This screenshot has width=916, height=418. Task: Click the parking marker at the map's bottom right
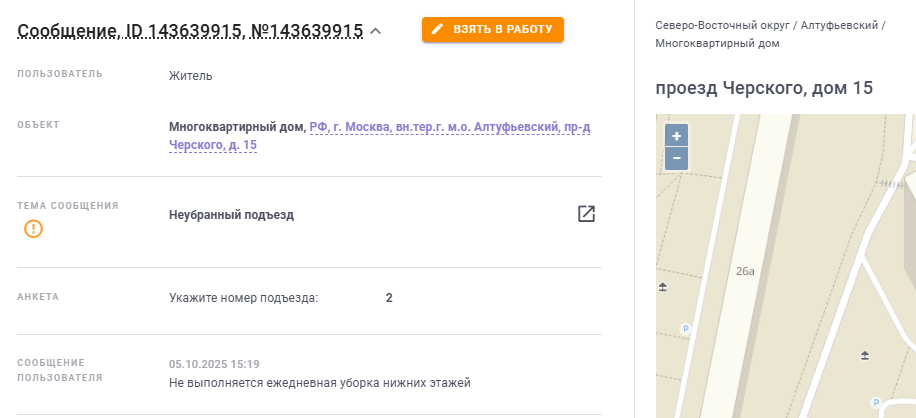(x=877, y=402)
